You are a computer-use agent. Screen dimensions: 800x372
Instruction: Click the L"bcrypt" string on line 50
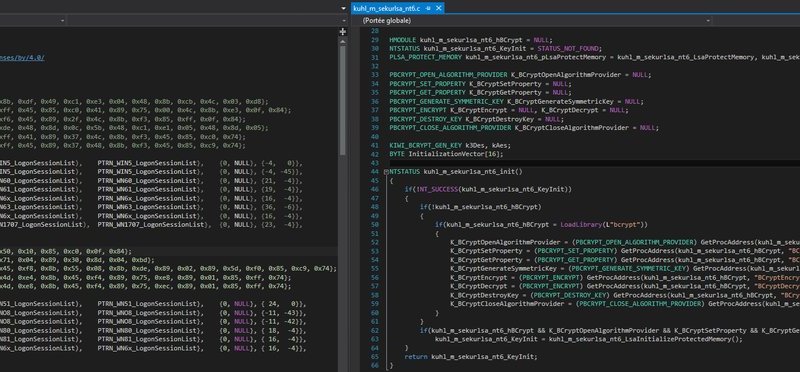(625, 225)
